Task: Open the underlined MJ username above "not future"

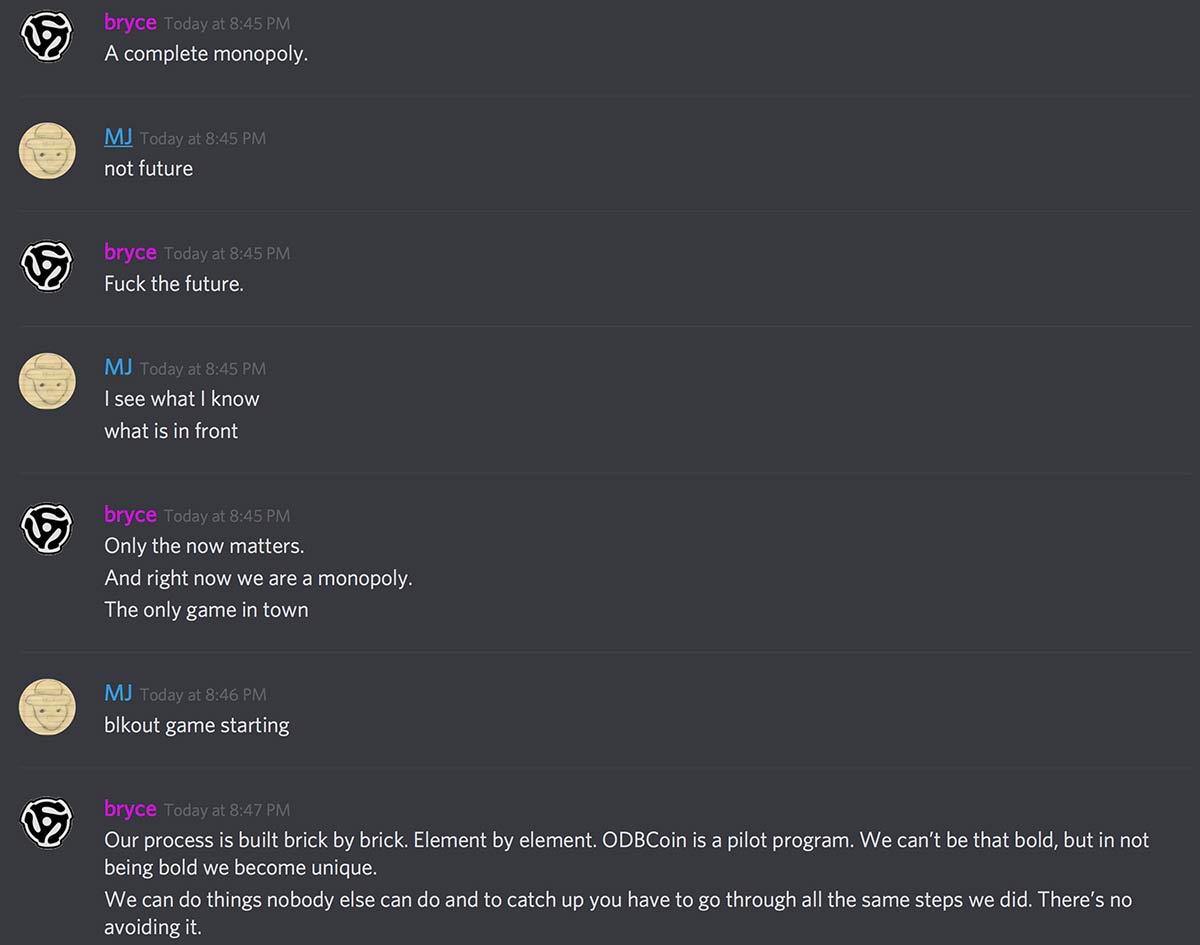Action: click(118, 137)
